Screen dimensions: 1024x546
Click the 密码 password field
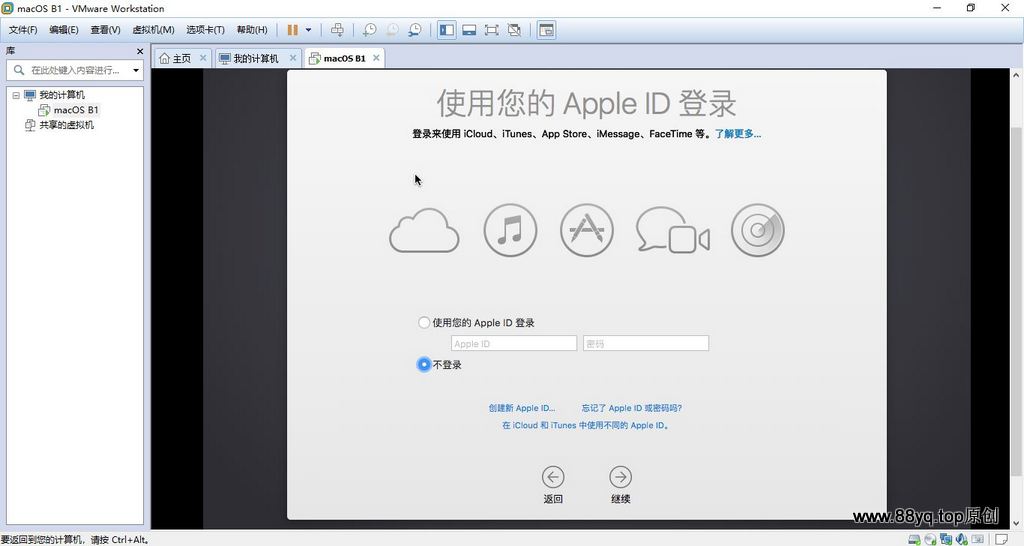(646, 344)
